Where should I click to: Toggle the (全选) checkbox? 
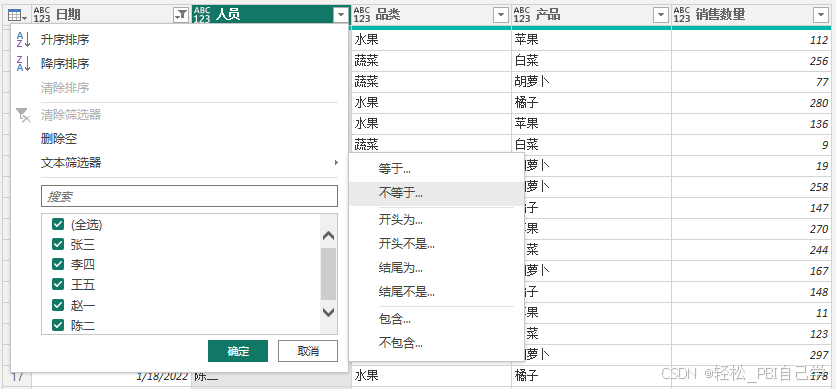[58, 224]
